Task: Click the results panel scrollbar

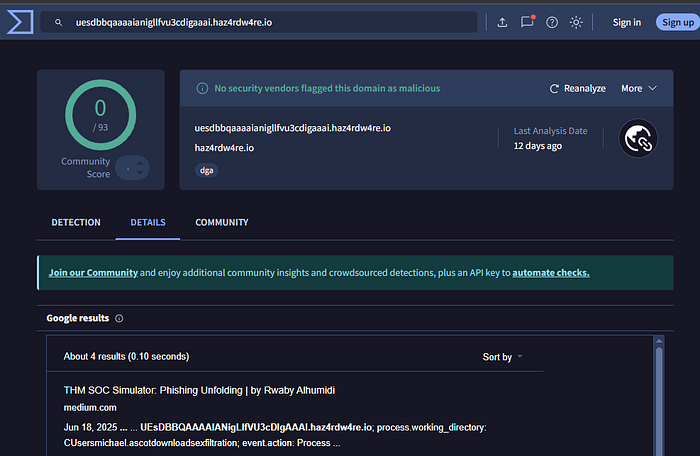Action: pos(659,401)
